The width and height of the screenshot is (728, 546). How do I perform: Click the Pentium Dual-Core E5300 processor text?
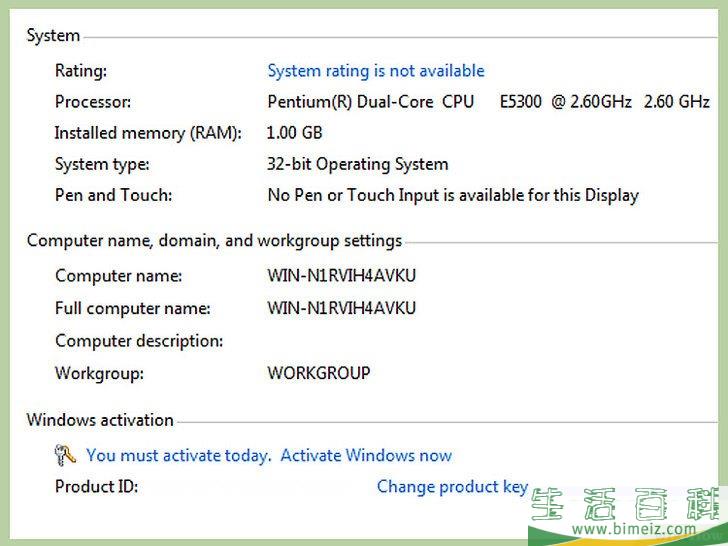click(x=488, y=102)
